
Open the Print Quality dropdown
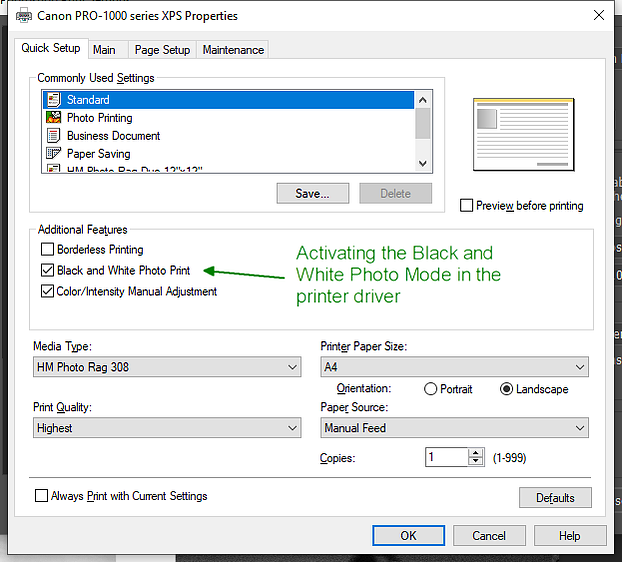(167, 428)
